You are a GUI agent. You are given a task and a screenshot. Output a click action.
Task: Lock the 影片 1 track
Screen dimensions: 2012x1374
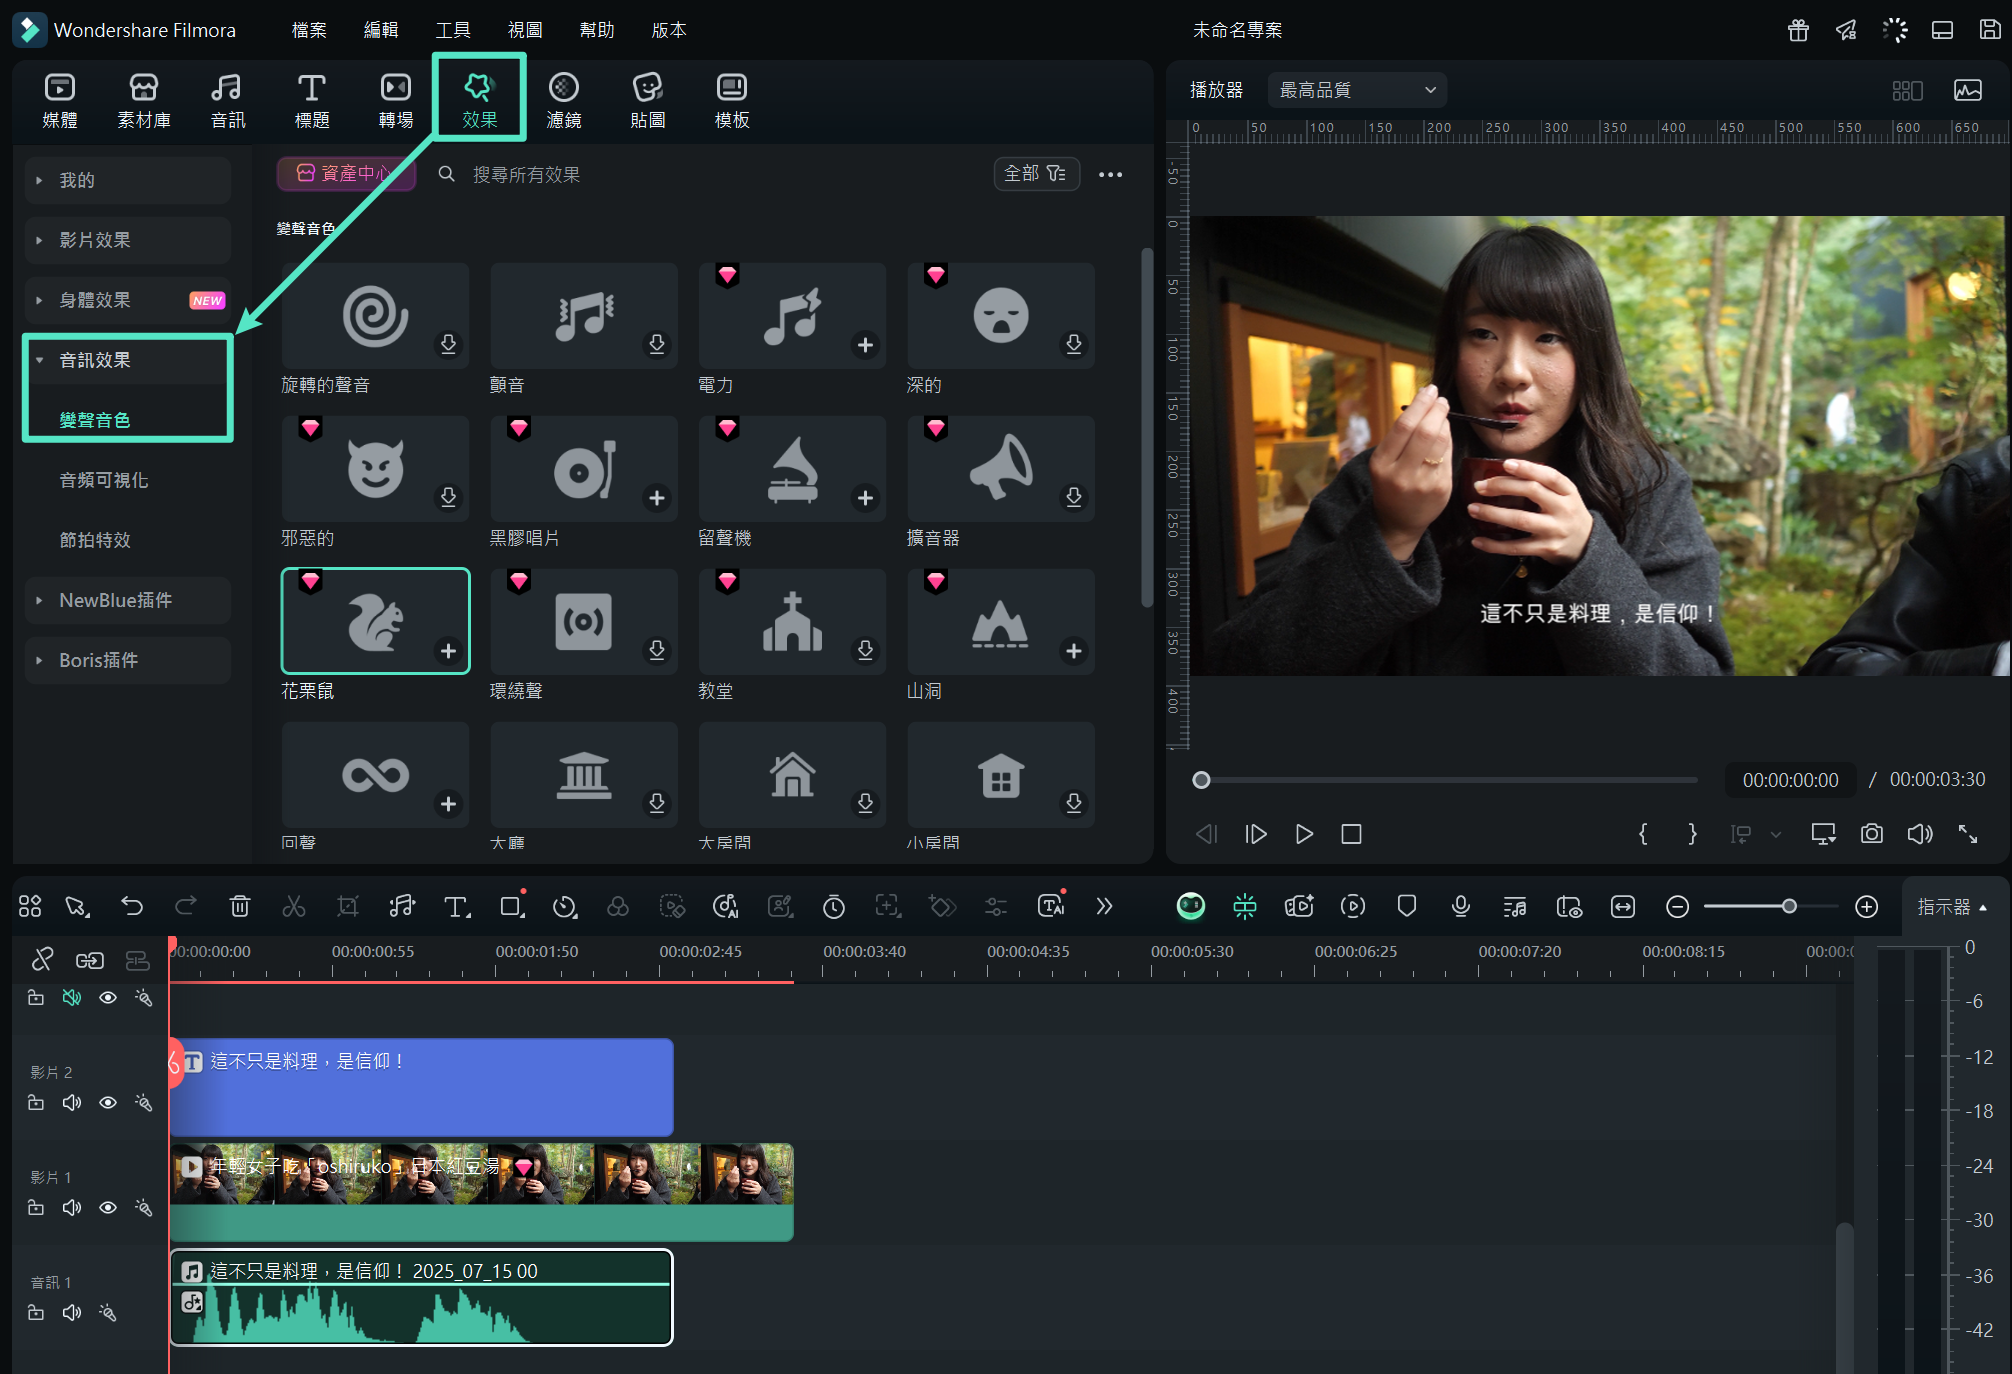pos(36,1207)
